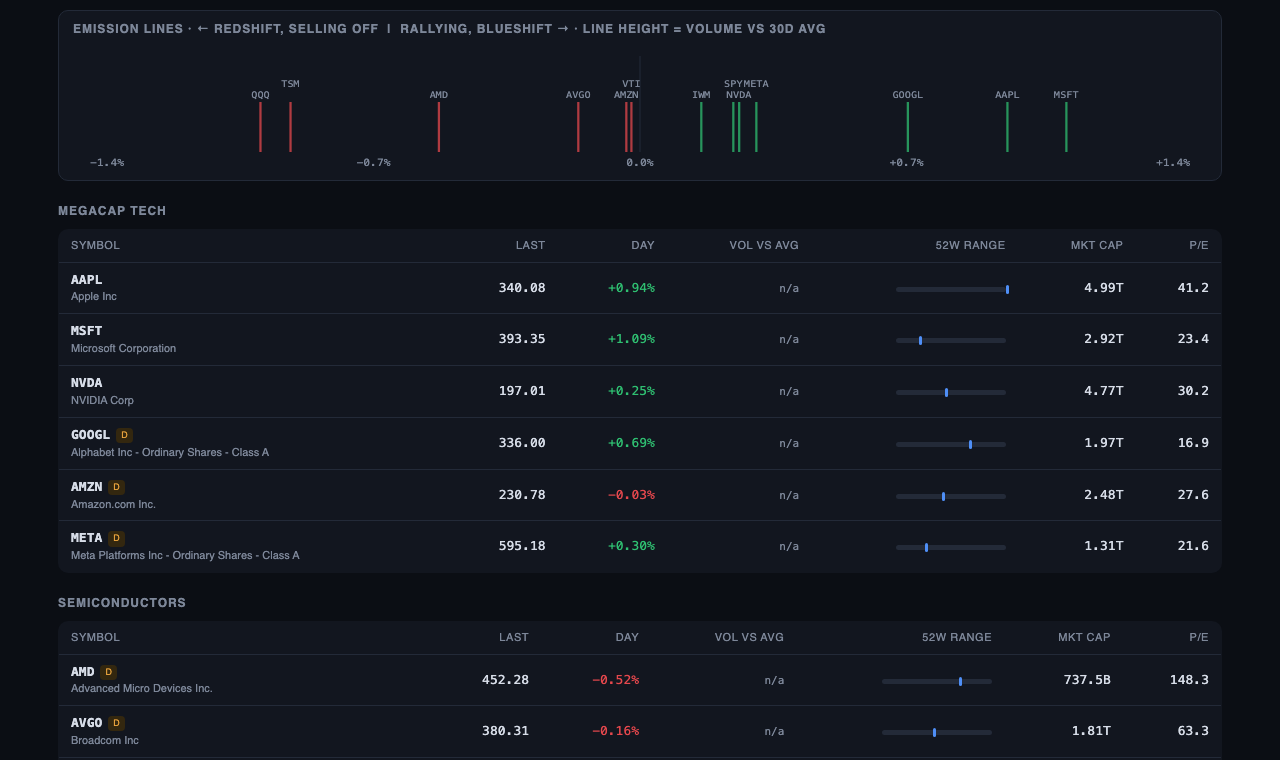
Task: Click MSFT day change +1.09%
Action: pos(631,339)
